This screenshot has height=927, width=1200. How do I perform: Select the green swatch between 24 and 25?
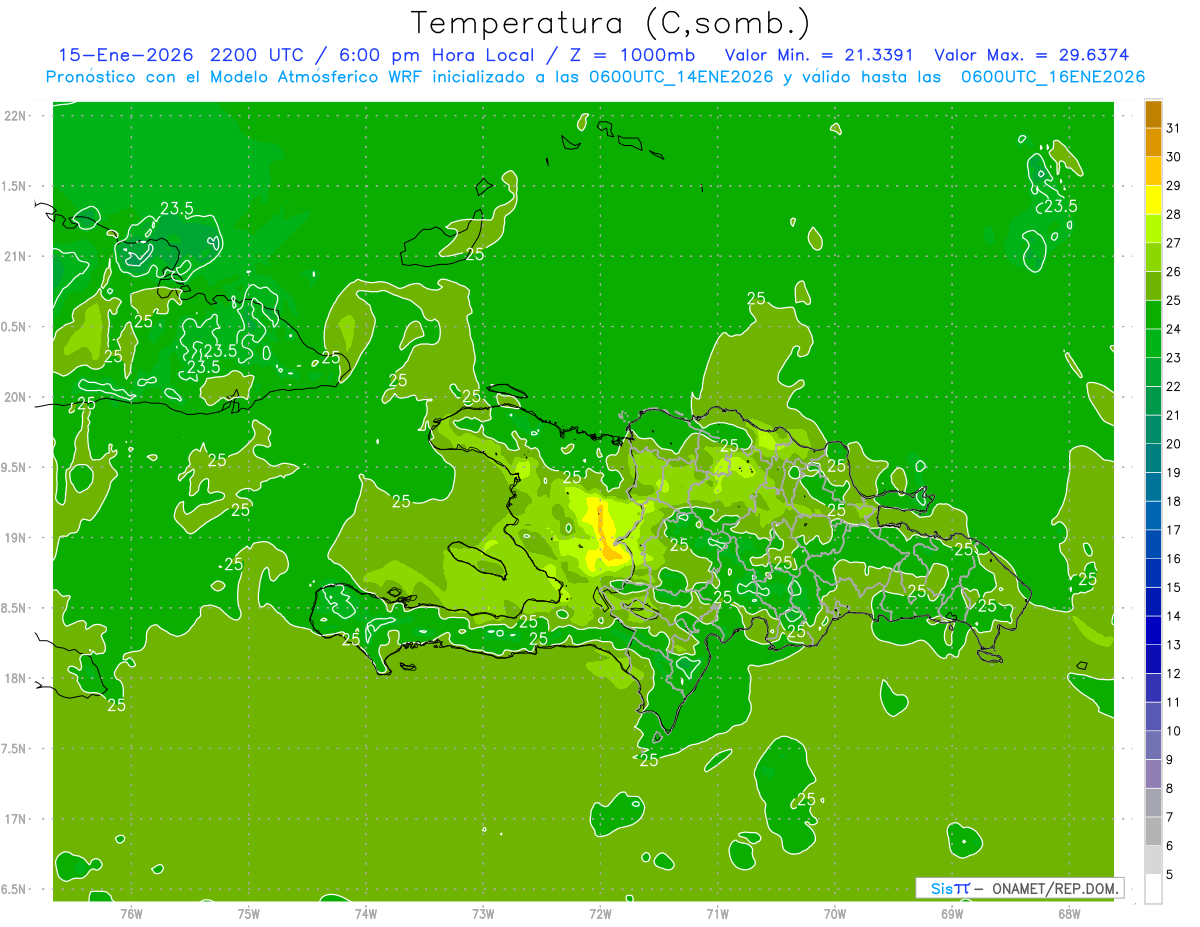click(x=1153, y=315)
